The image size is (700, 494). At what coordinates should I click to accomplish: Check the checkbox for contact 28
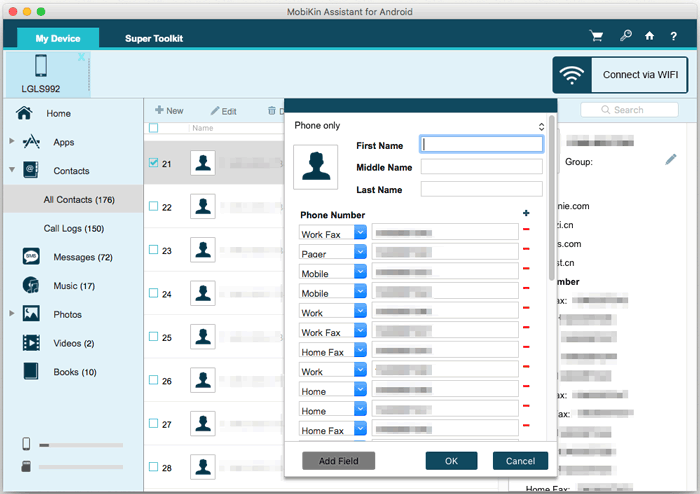(x=154, y=467)
